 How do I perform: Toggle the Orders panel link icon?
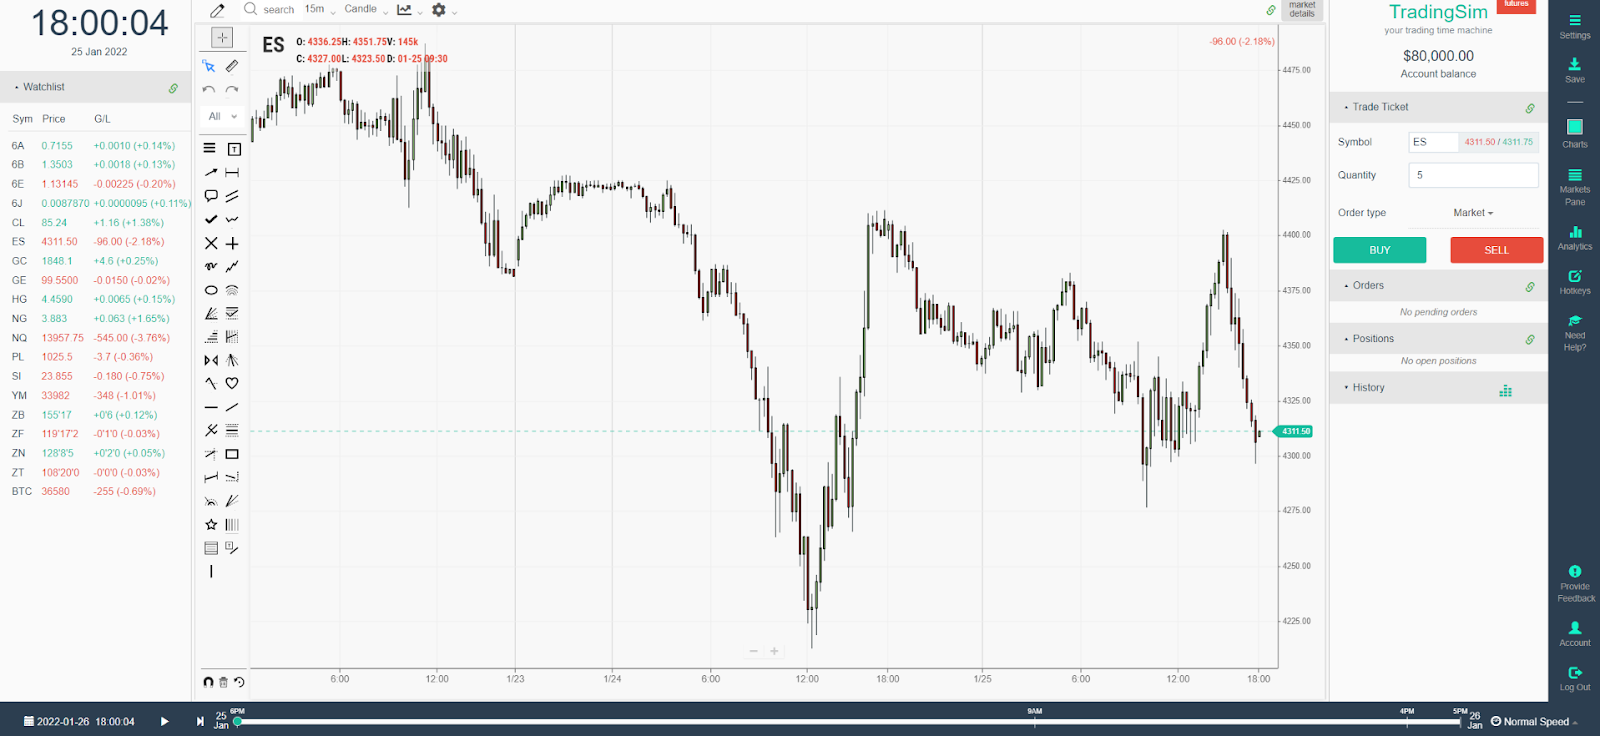(1530, 287)
